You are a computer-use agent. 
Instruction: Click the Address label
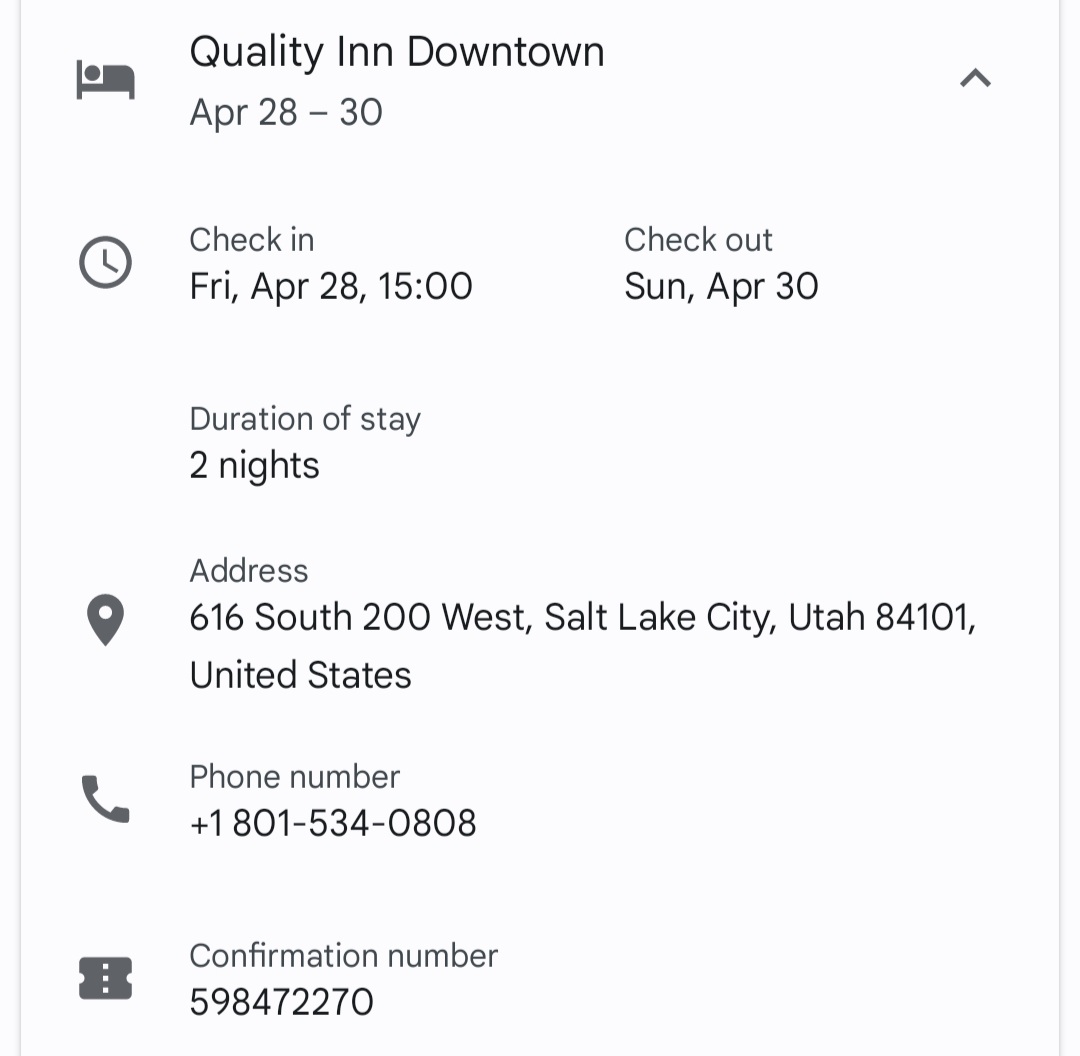[249, 571]
